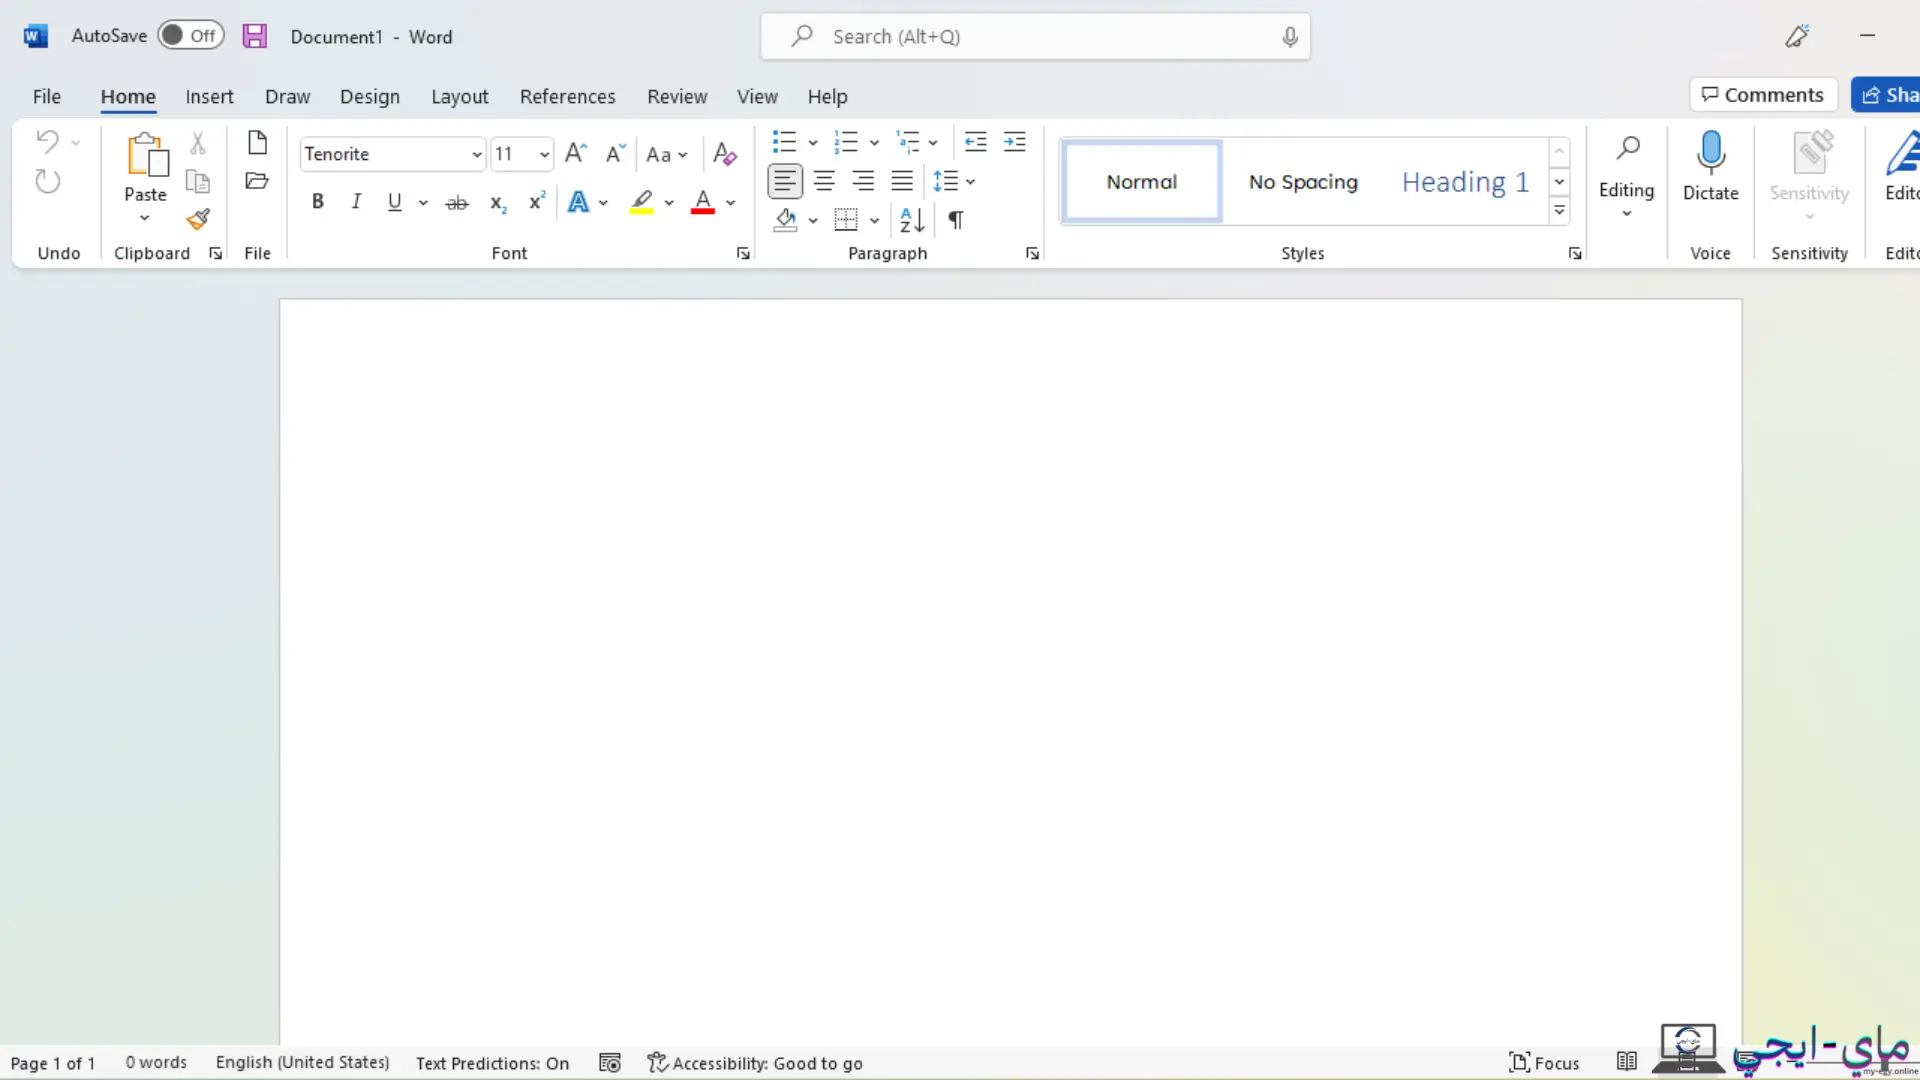Switch to the References tab
The height and width of the screenshot is (1080, 1920).
(567, 97)
